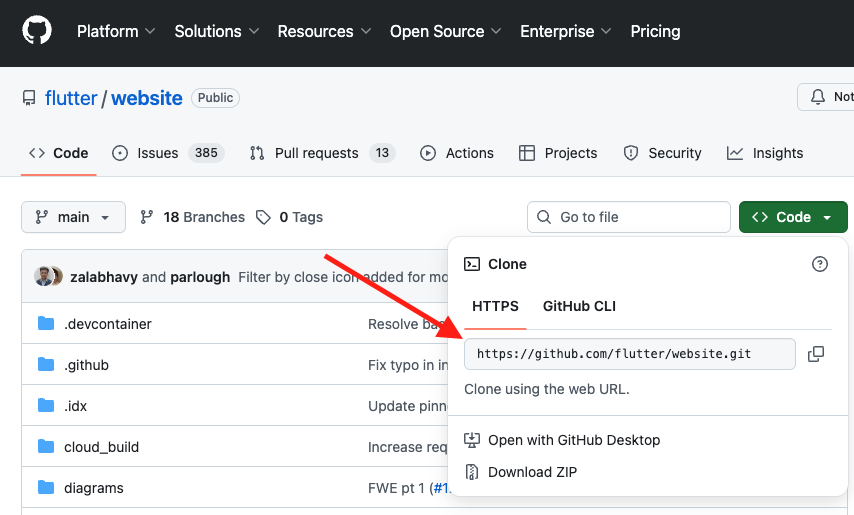This screenshot has width=854, height=515.
Task: Open the website repository link
Action: [147, 98]
